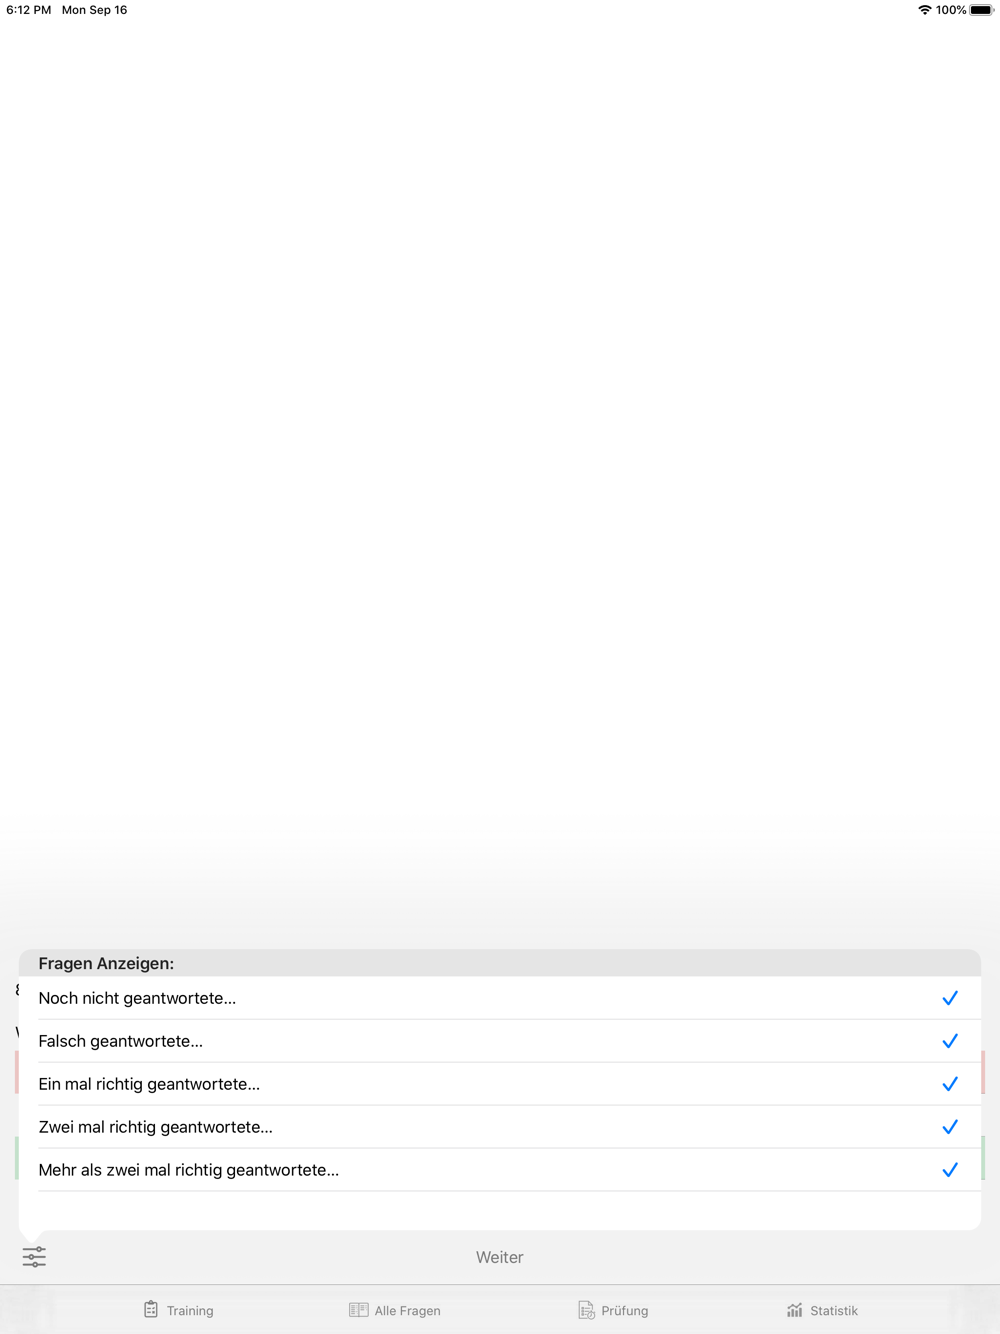
Task: Uncheck the Falsch geantwortete checkmark
Action: pyautogui.click(x=950, y=1041)
